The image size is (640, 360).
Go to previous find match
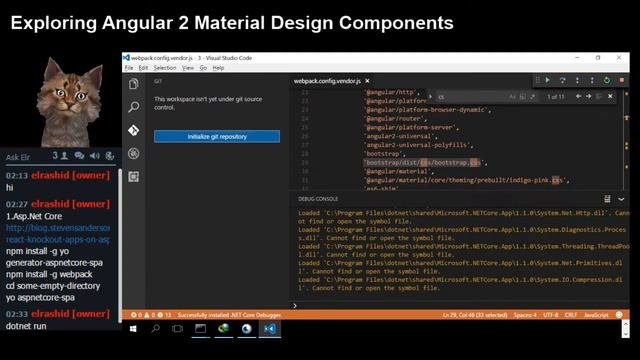click(x=578, y=96)
